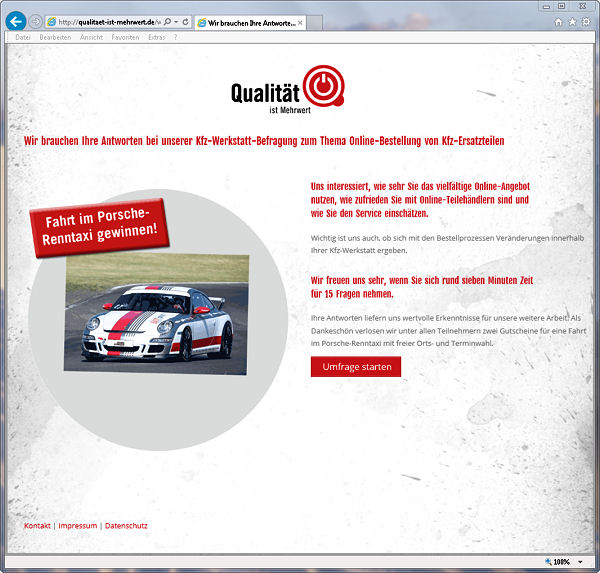The image size is (600, 573).
Task: Open the Home page icon
Action: pos(558,21)
